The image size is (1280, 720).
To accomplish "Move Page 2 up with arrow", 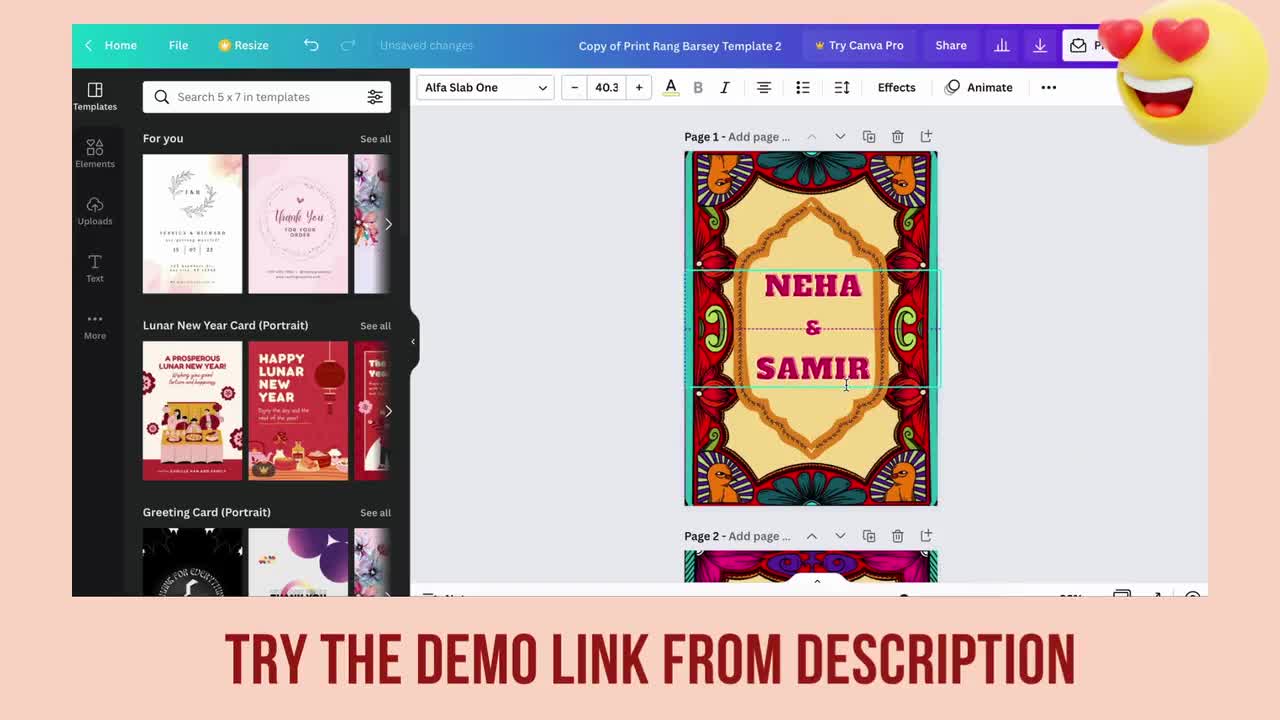I will coord(811,536).
